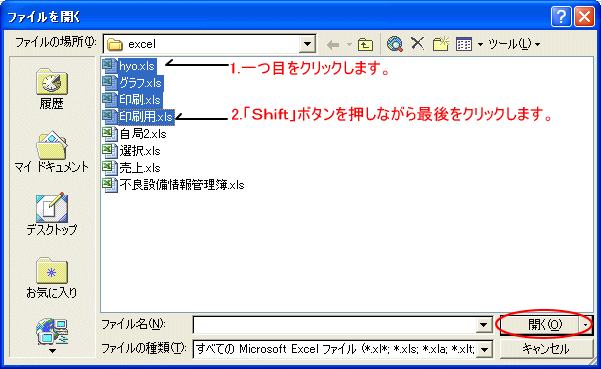This screenshot has width=601, height=369.
Task: Select the file 選択.xls
Action: point(140,151)
